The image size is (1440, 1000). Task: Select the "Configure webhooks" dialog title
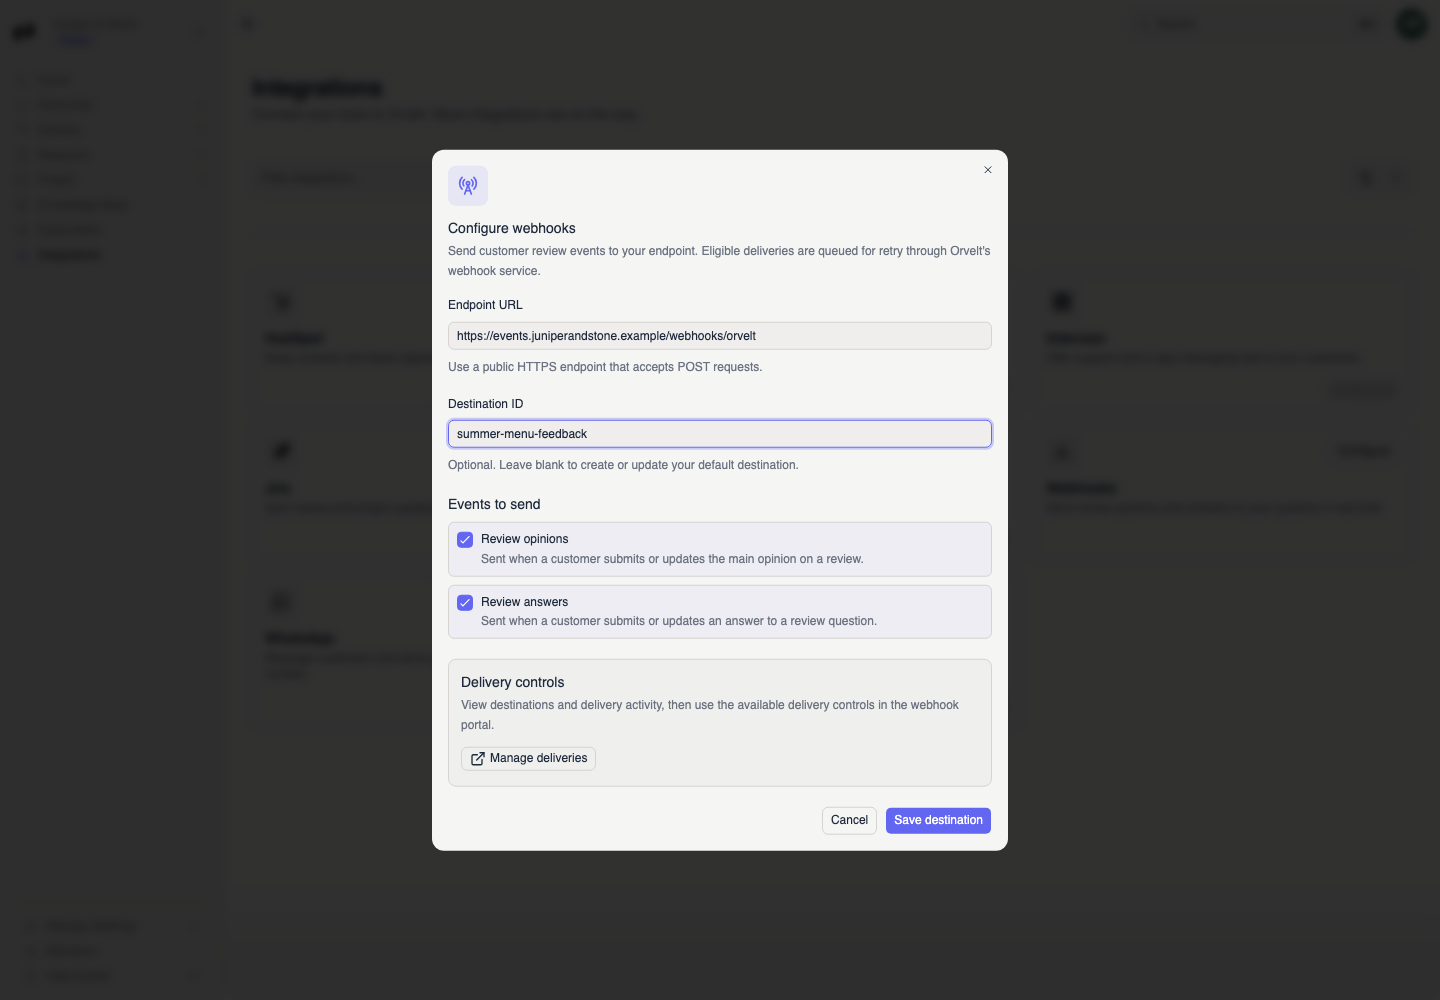(x=512, y=228)
